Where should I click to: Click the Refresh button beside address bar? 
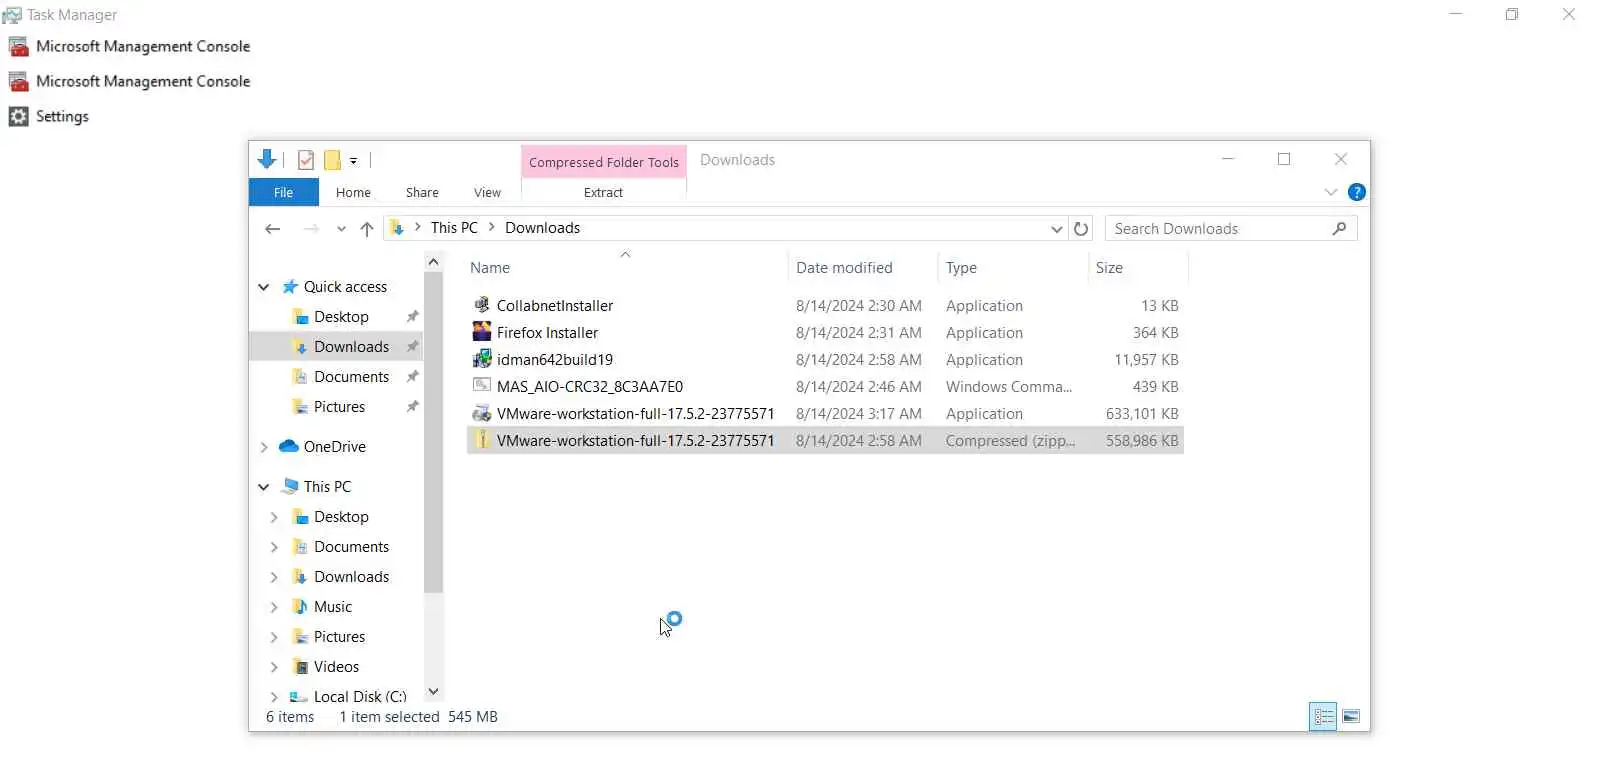click(x=1080, y=229)
